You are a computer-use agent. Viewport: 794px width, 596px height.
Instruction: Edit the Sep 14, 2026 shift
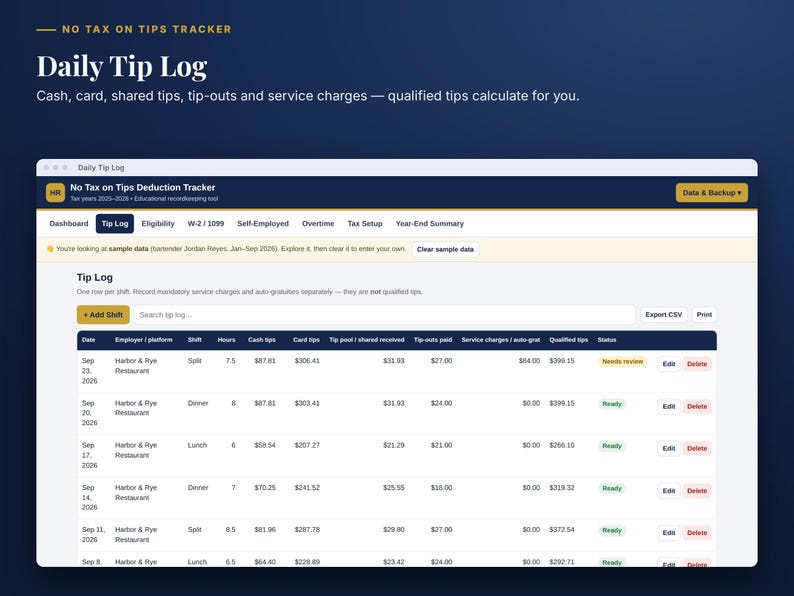(x=669, y=491)
